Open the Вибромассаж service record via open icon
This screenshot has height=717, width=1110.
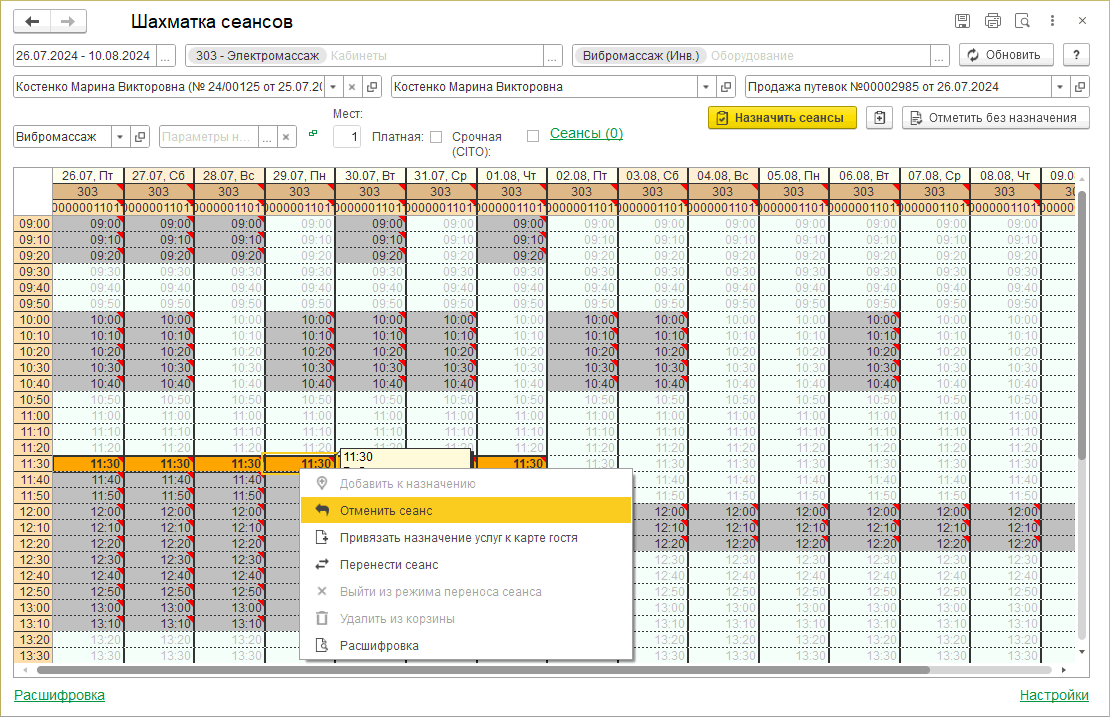click(141, 137)
